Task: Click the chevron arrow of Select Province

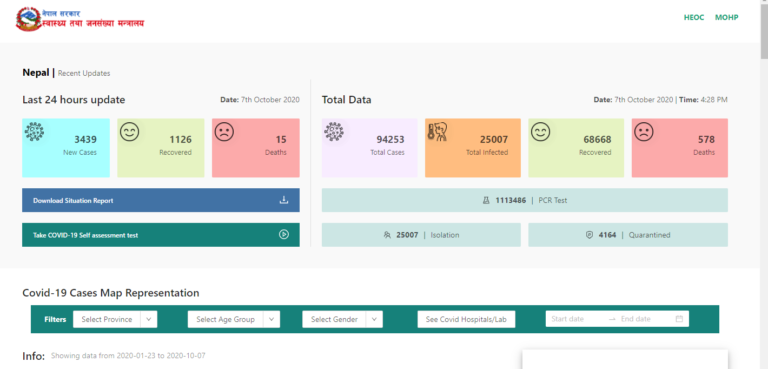Action: click(x=148, y=320)
